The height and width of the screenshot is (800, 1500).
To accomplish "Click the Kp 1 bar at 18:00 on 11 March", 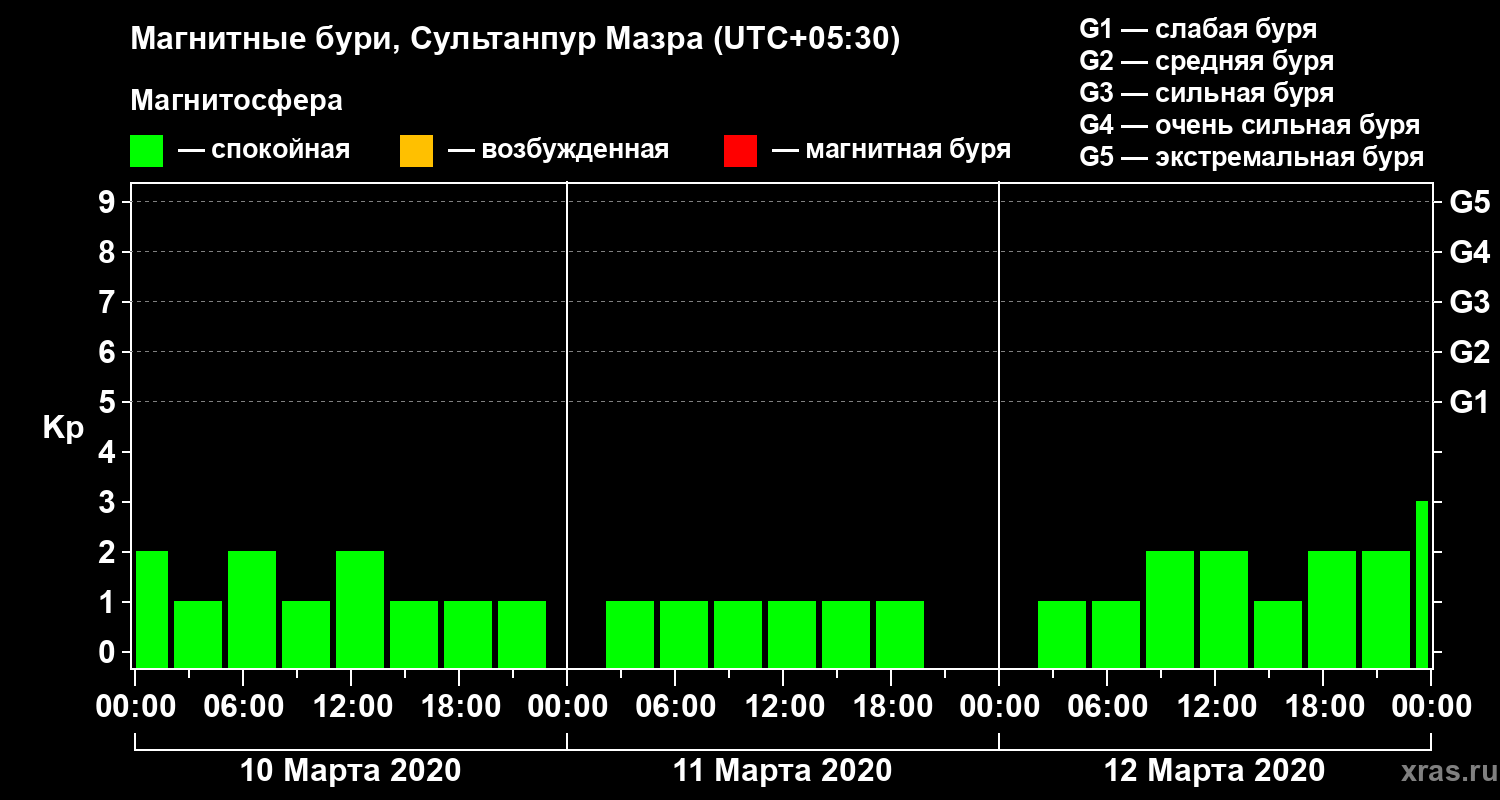I will [x=900, y=634].
